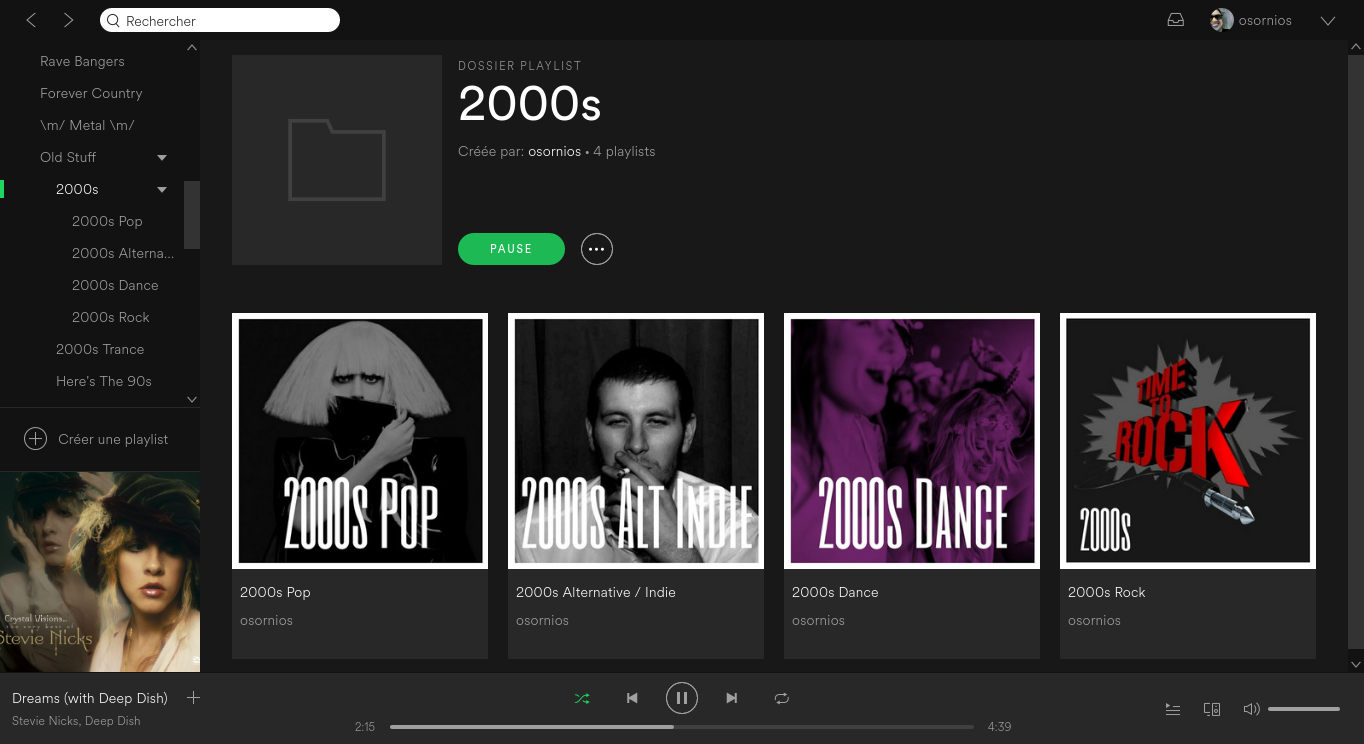This screenshot has width=1364, height=744.
Task: Skip to the next track
Action: pos(732,698)
